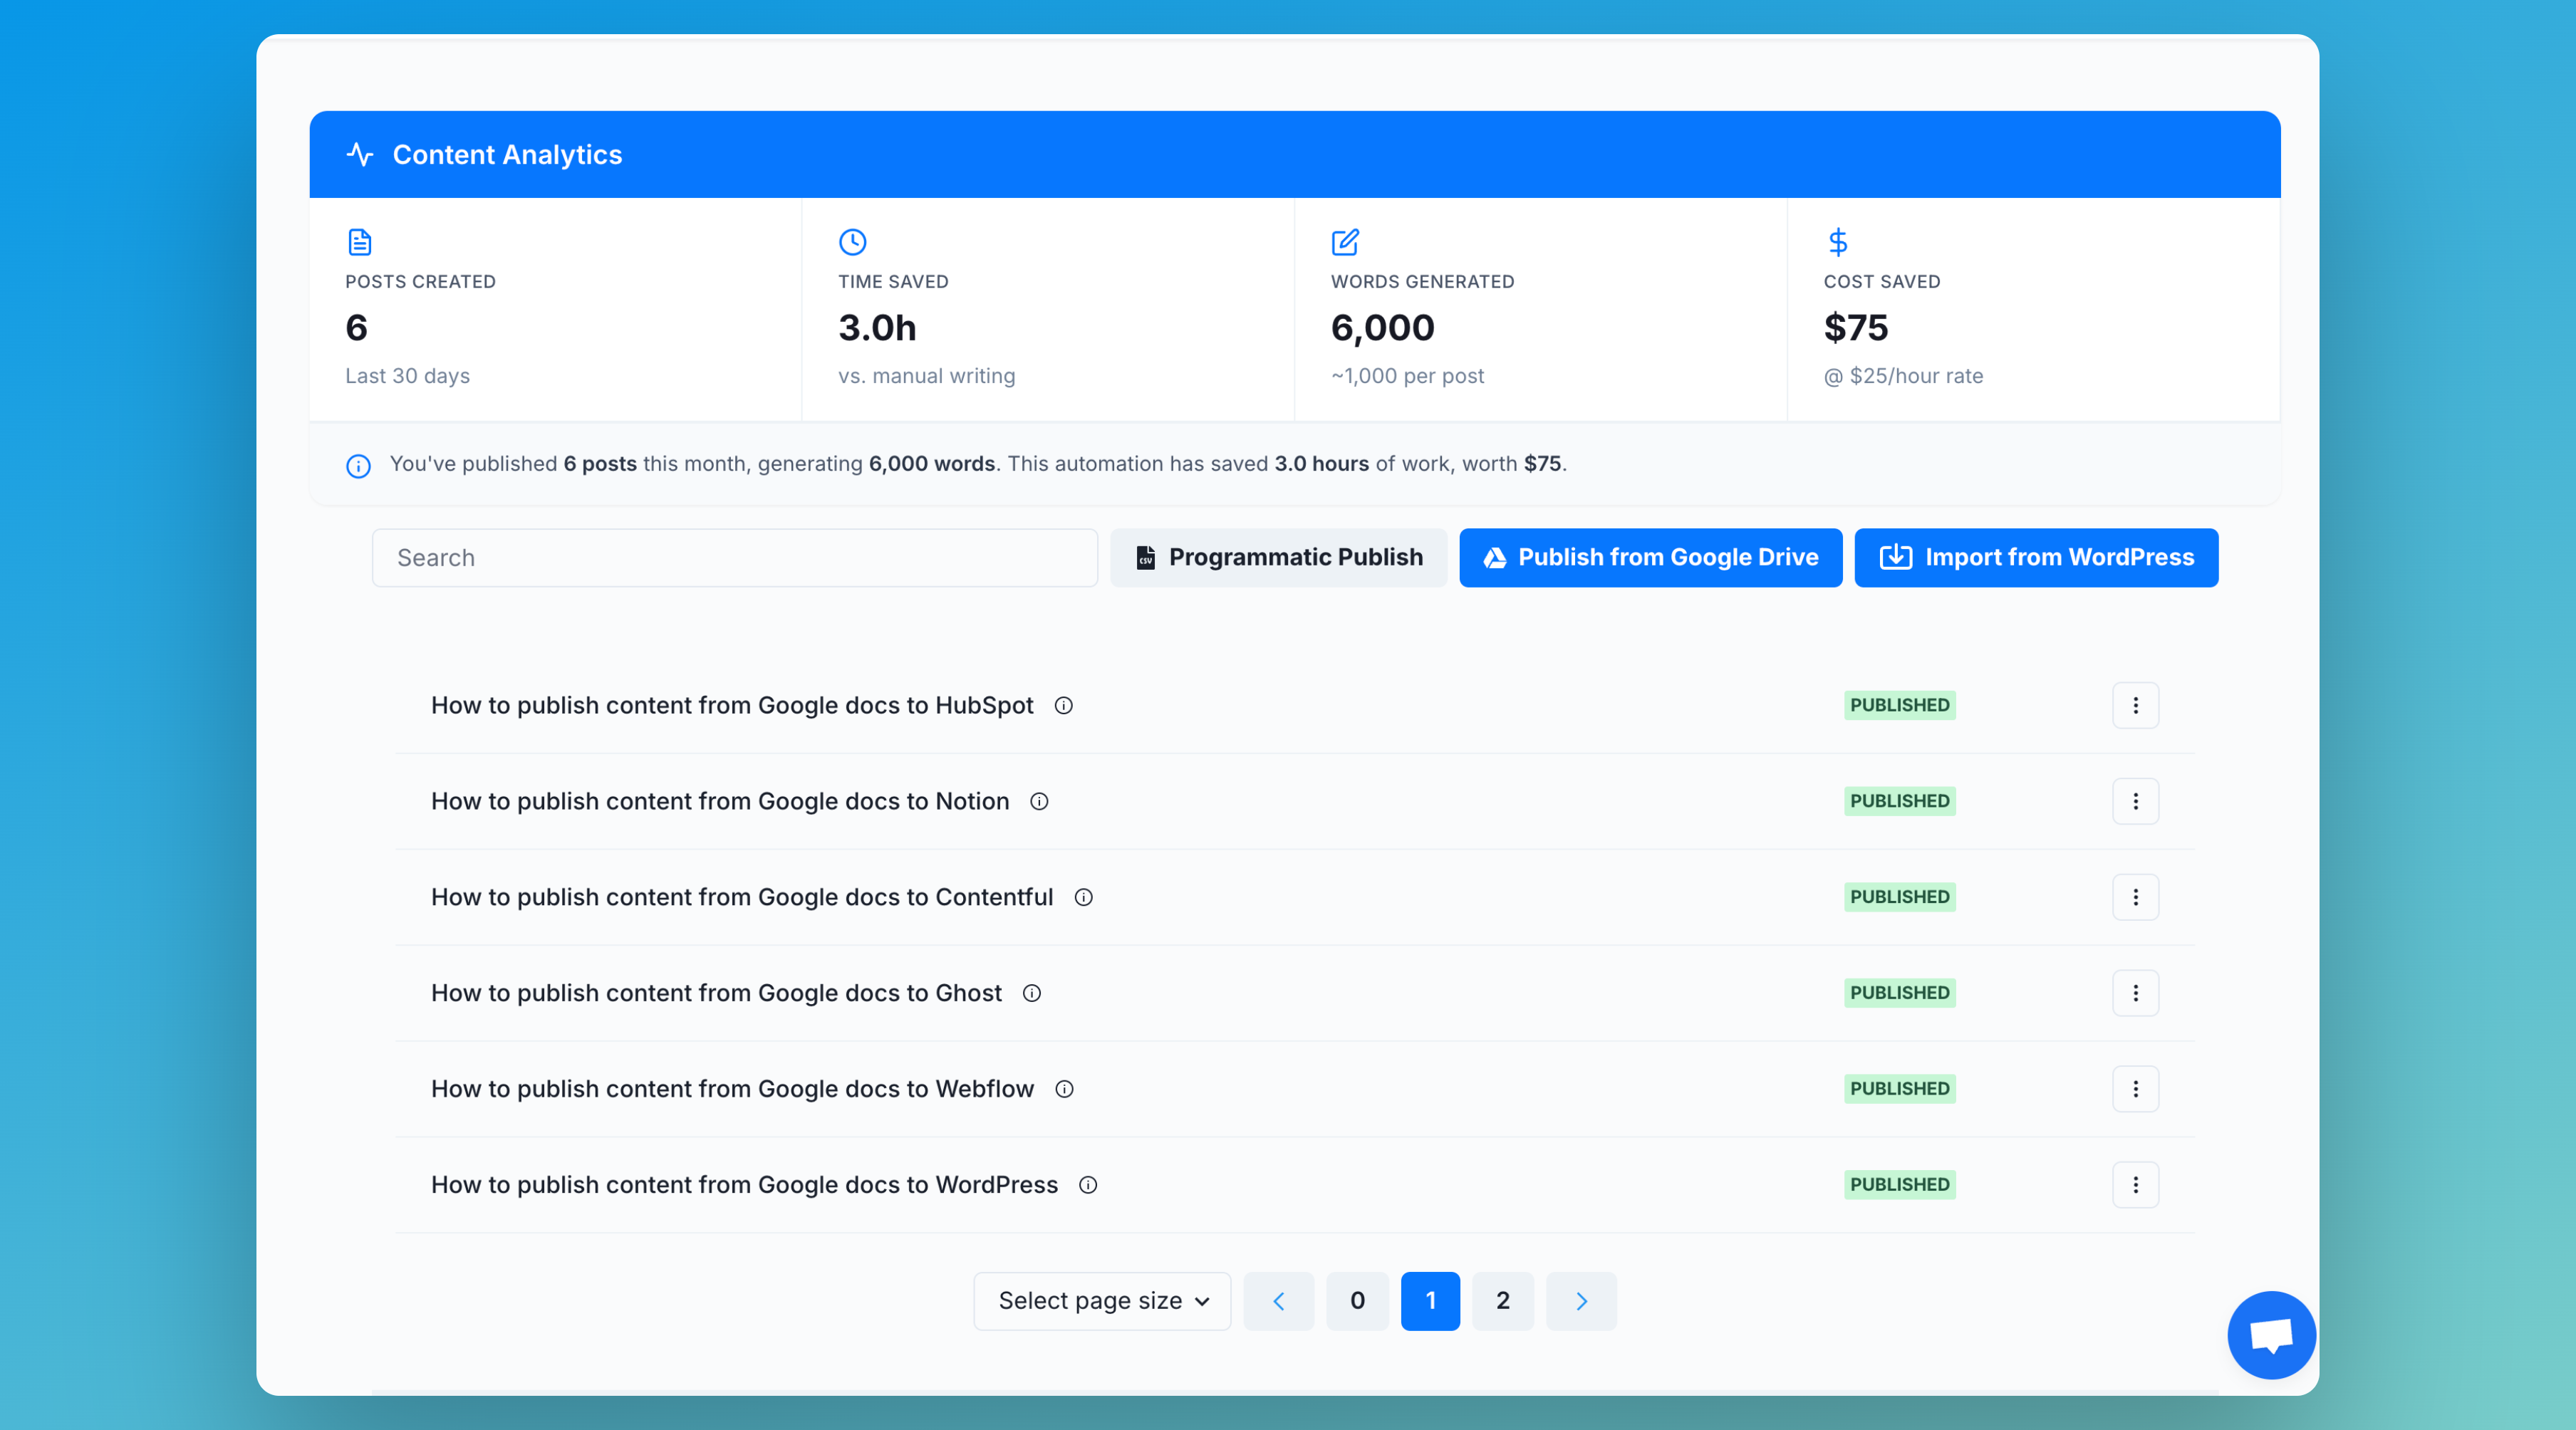
Task: Click the Content Analytics pulse icon
Action: pos(360,155)
